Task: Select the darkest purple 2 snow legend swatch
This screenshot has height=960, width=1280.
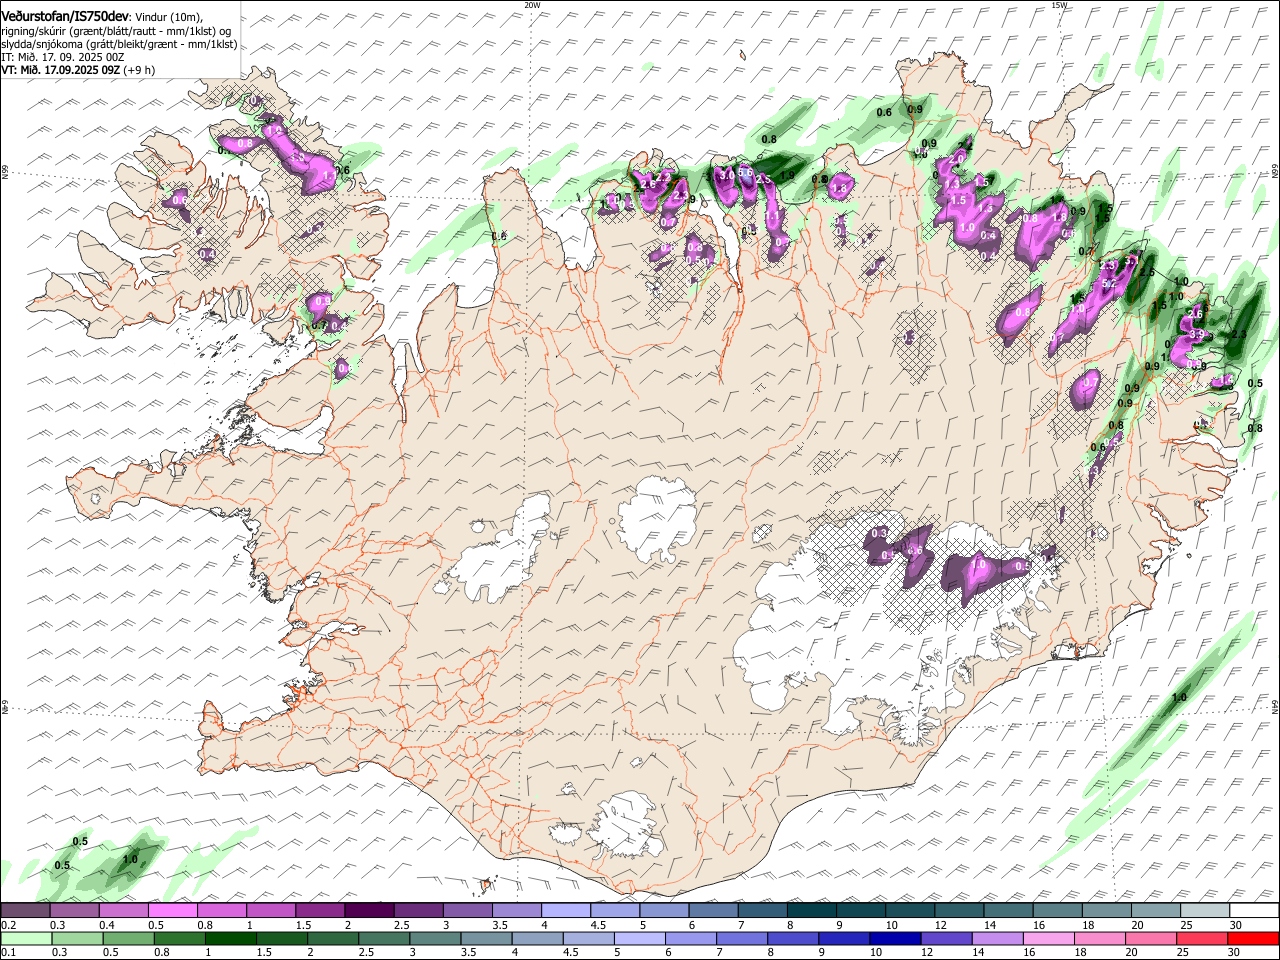Action: 368,911
